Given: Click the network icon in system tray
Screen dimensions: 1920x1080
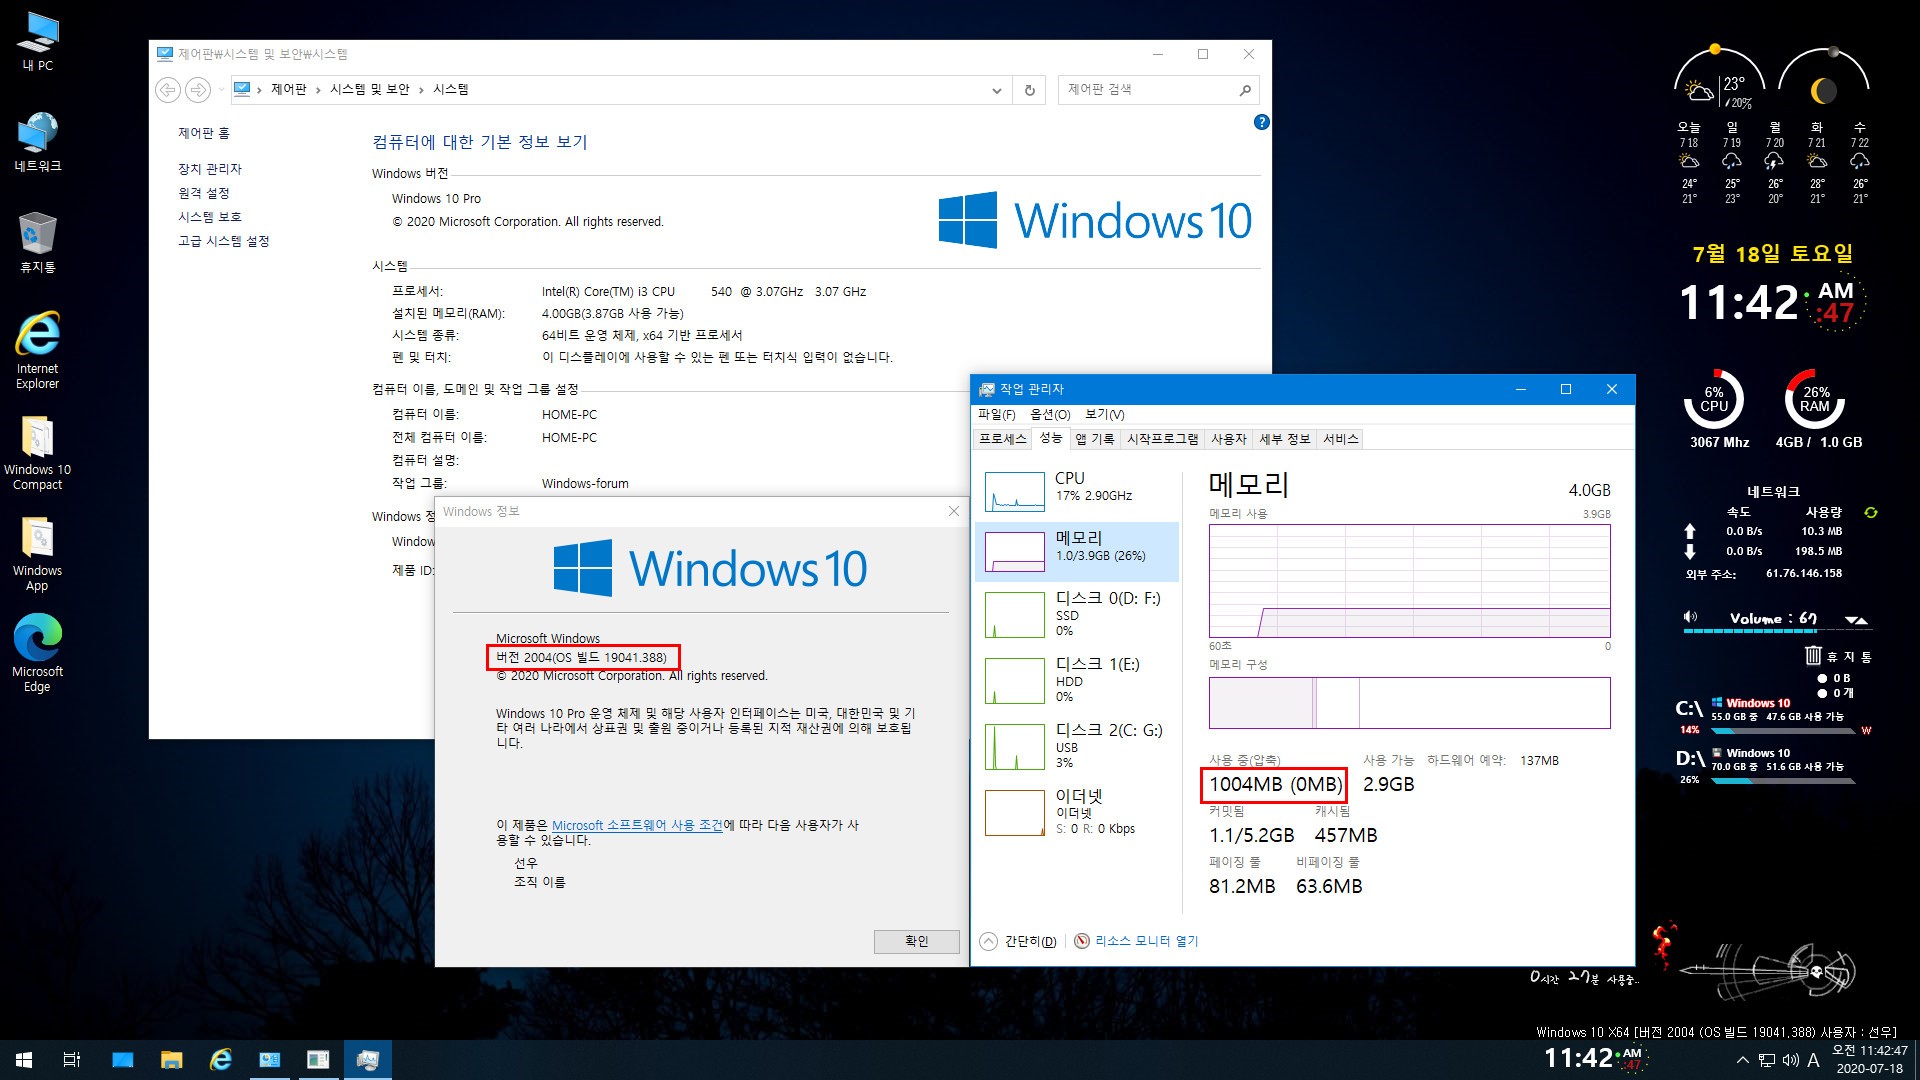Looking at the screenshot, I should pyautogui.click(x=1767, y=1060).
